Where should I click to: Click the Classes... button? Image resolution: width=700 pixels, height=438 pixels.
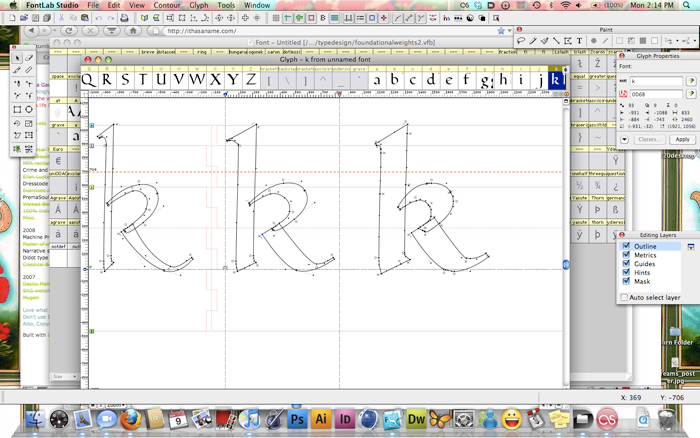pos(649,139)
